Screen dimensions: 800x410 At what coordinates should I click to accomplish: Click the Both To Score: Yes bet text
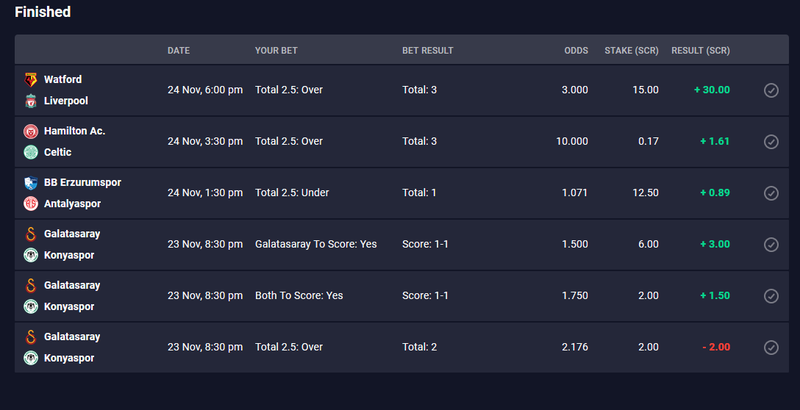tap(299, 295)
